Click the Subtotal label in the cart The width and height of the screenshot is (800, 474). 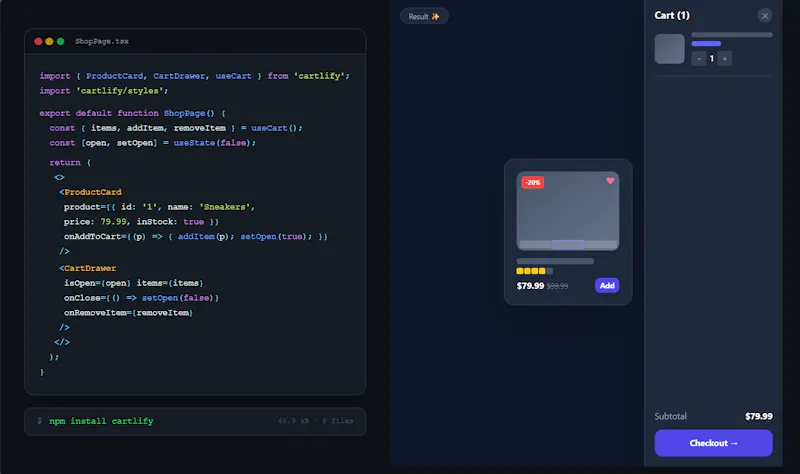(670, 416)
